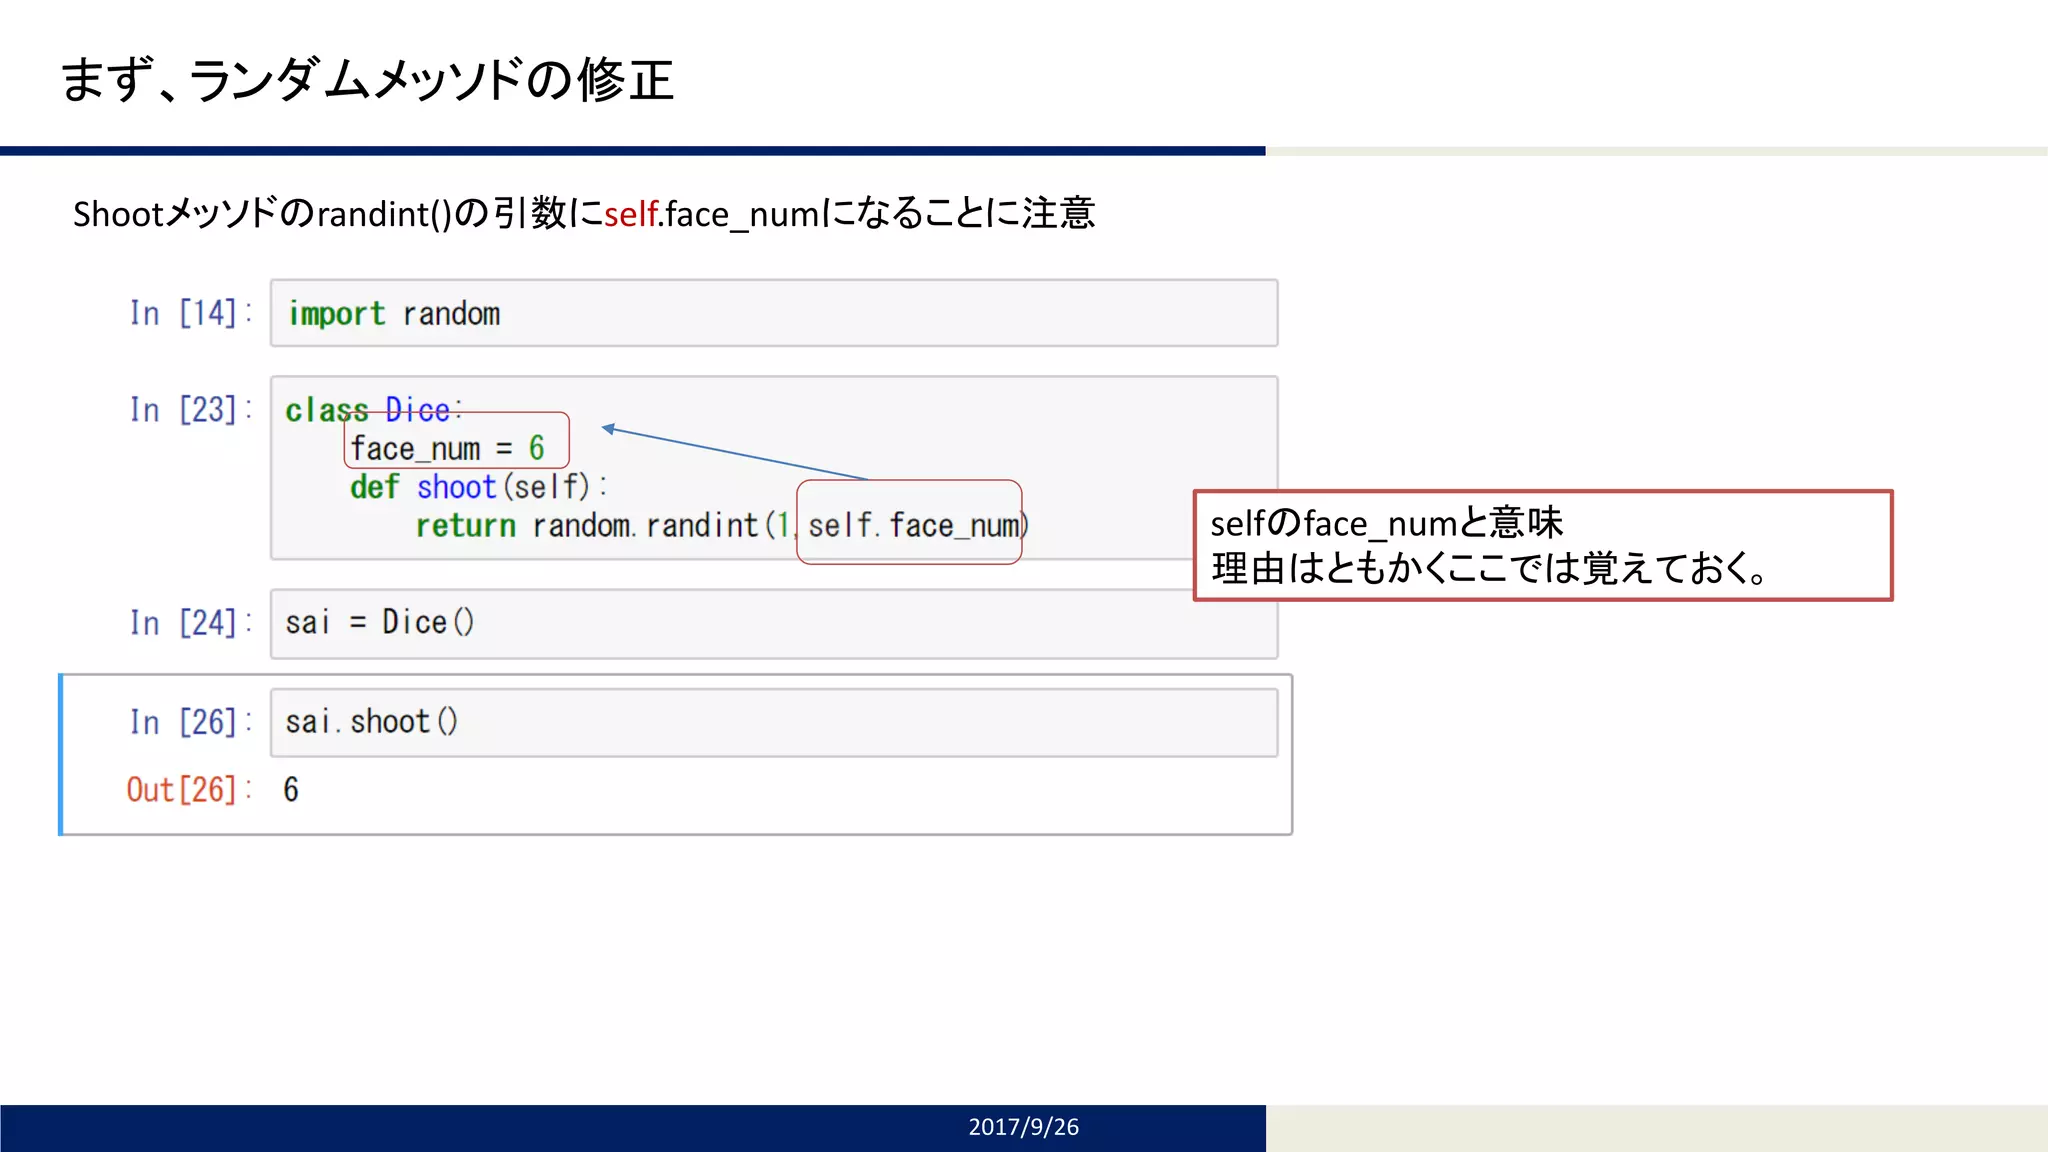This screenshot has width=2048, height=1152.
Task: Click the 'sai.shoot()' code cell
Action: click(x=774, y=722)
